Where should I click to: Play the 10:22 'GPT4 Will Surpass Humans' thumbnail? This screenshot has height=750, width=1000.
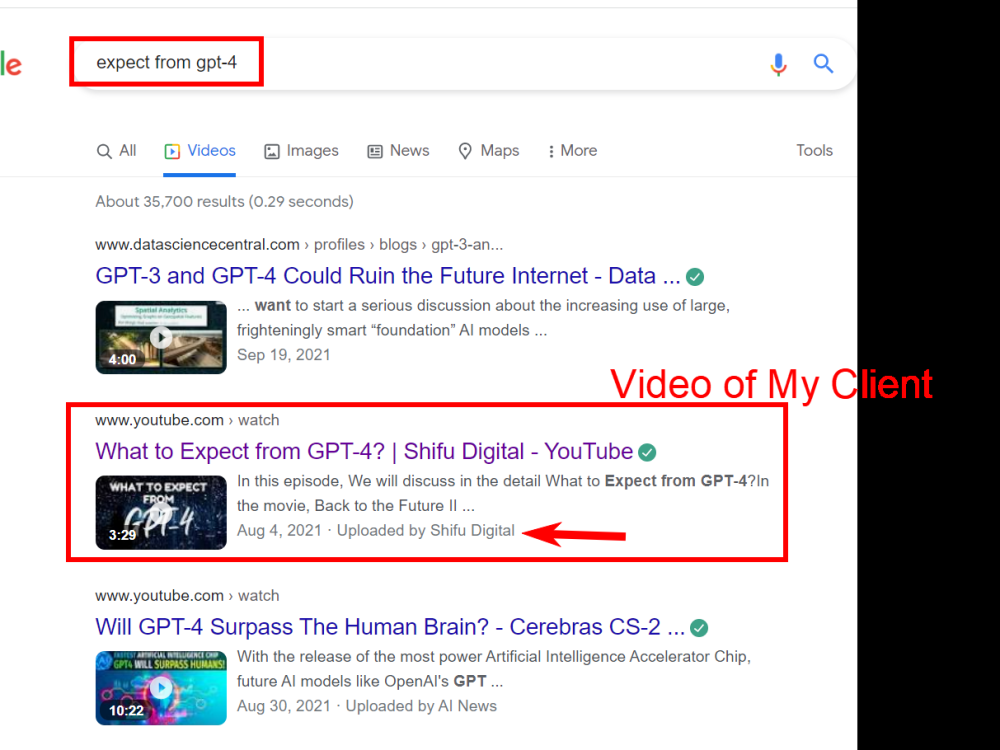click(x=161, y=688)
